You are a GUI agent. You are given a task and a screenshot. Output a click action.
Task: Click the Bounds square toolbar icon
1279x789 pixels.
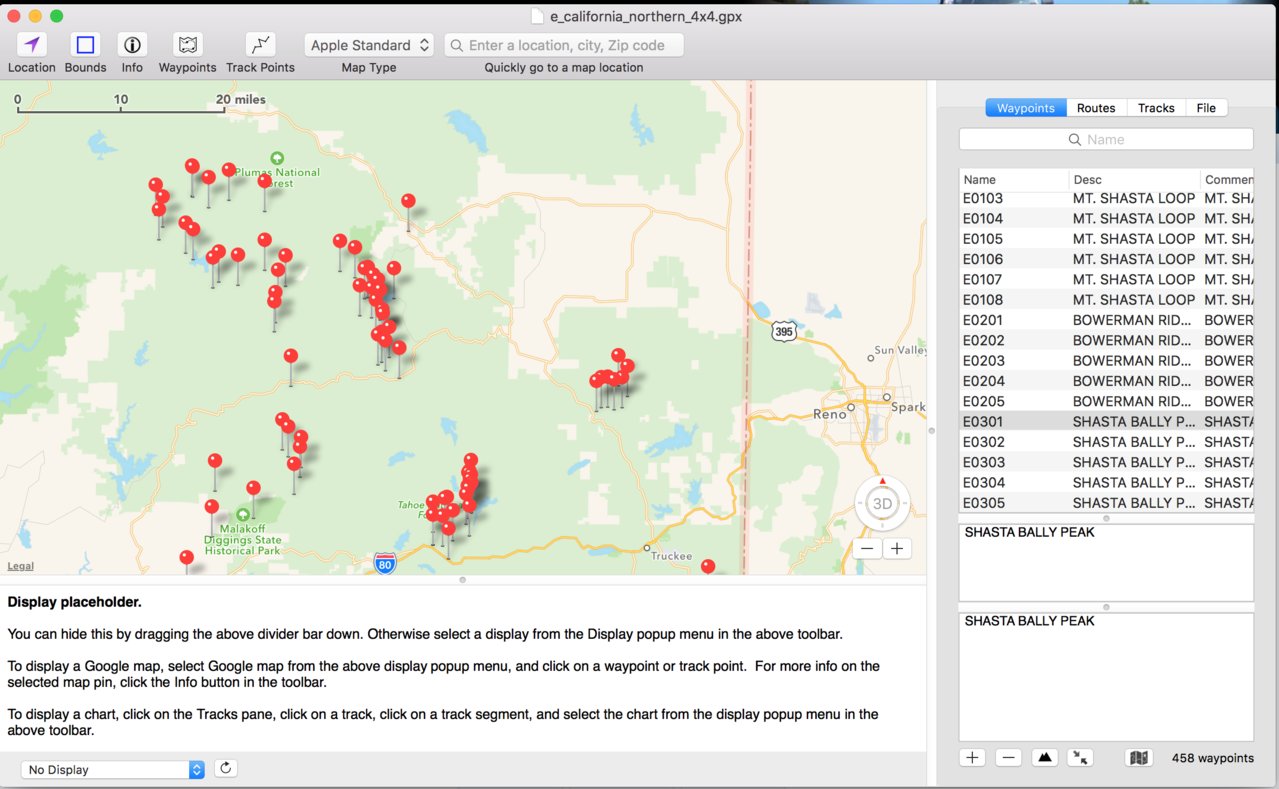[x=85, y=45]
